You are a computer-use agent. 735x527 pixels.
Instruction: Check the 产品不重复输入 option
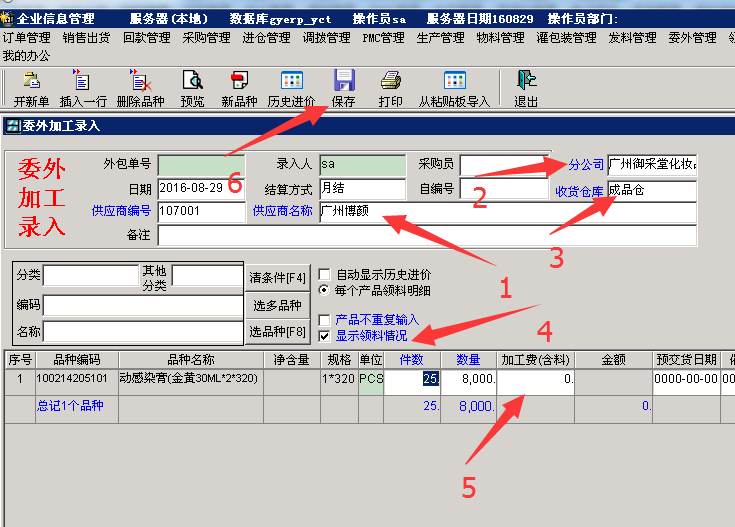pyautogui.click(x=324, y=320)
